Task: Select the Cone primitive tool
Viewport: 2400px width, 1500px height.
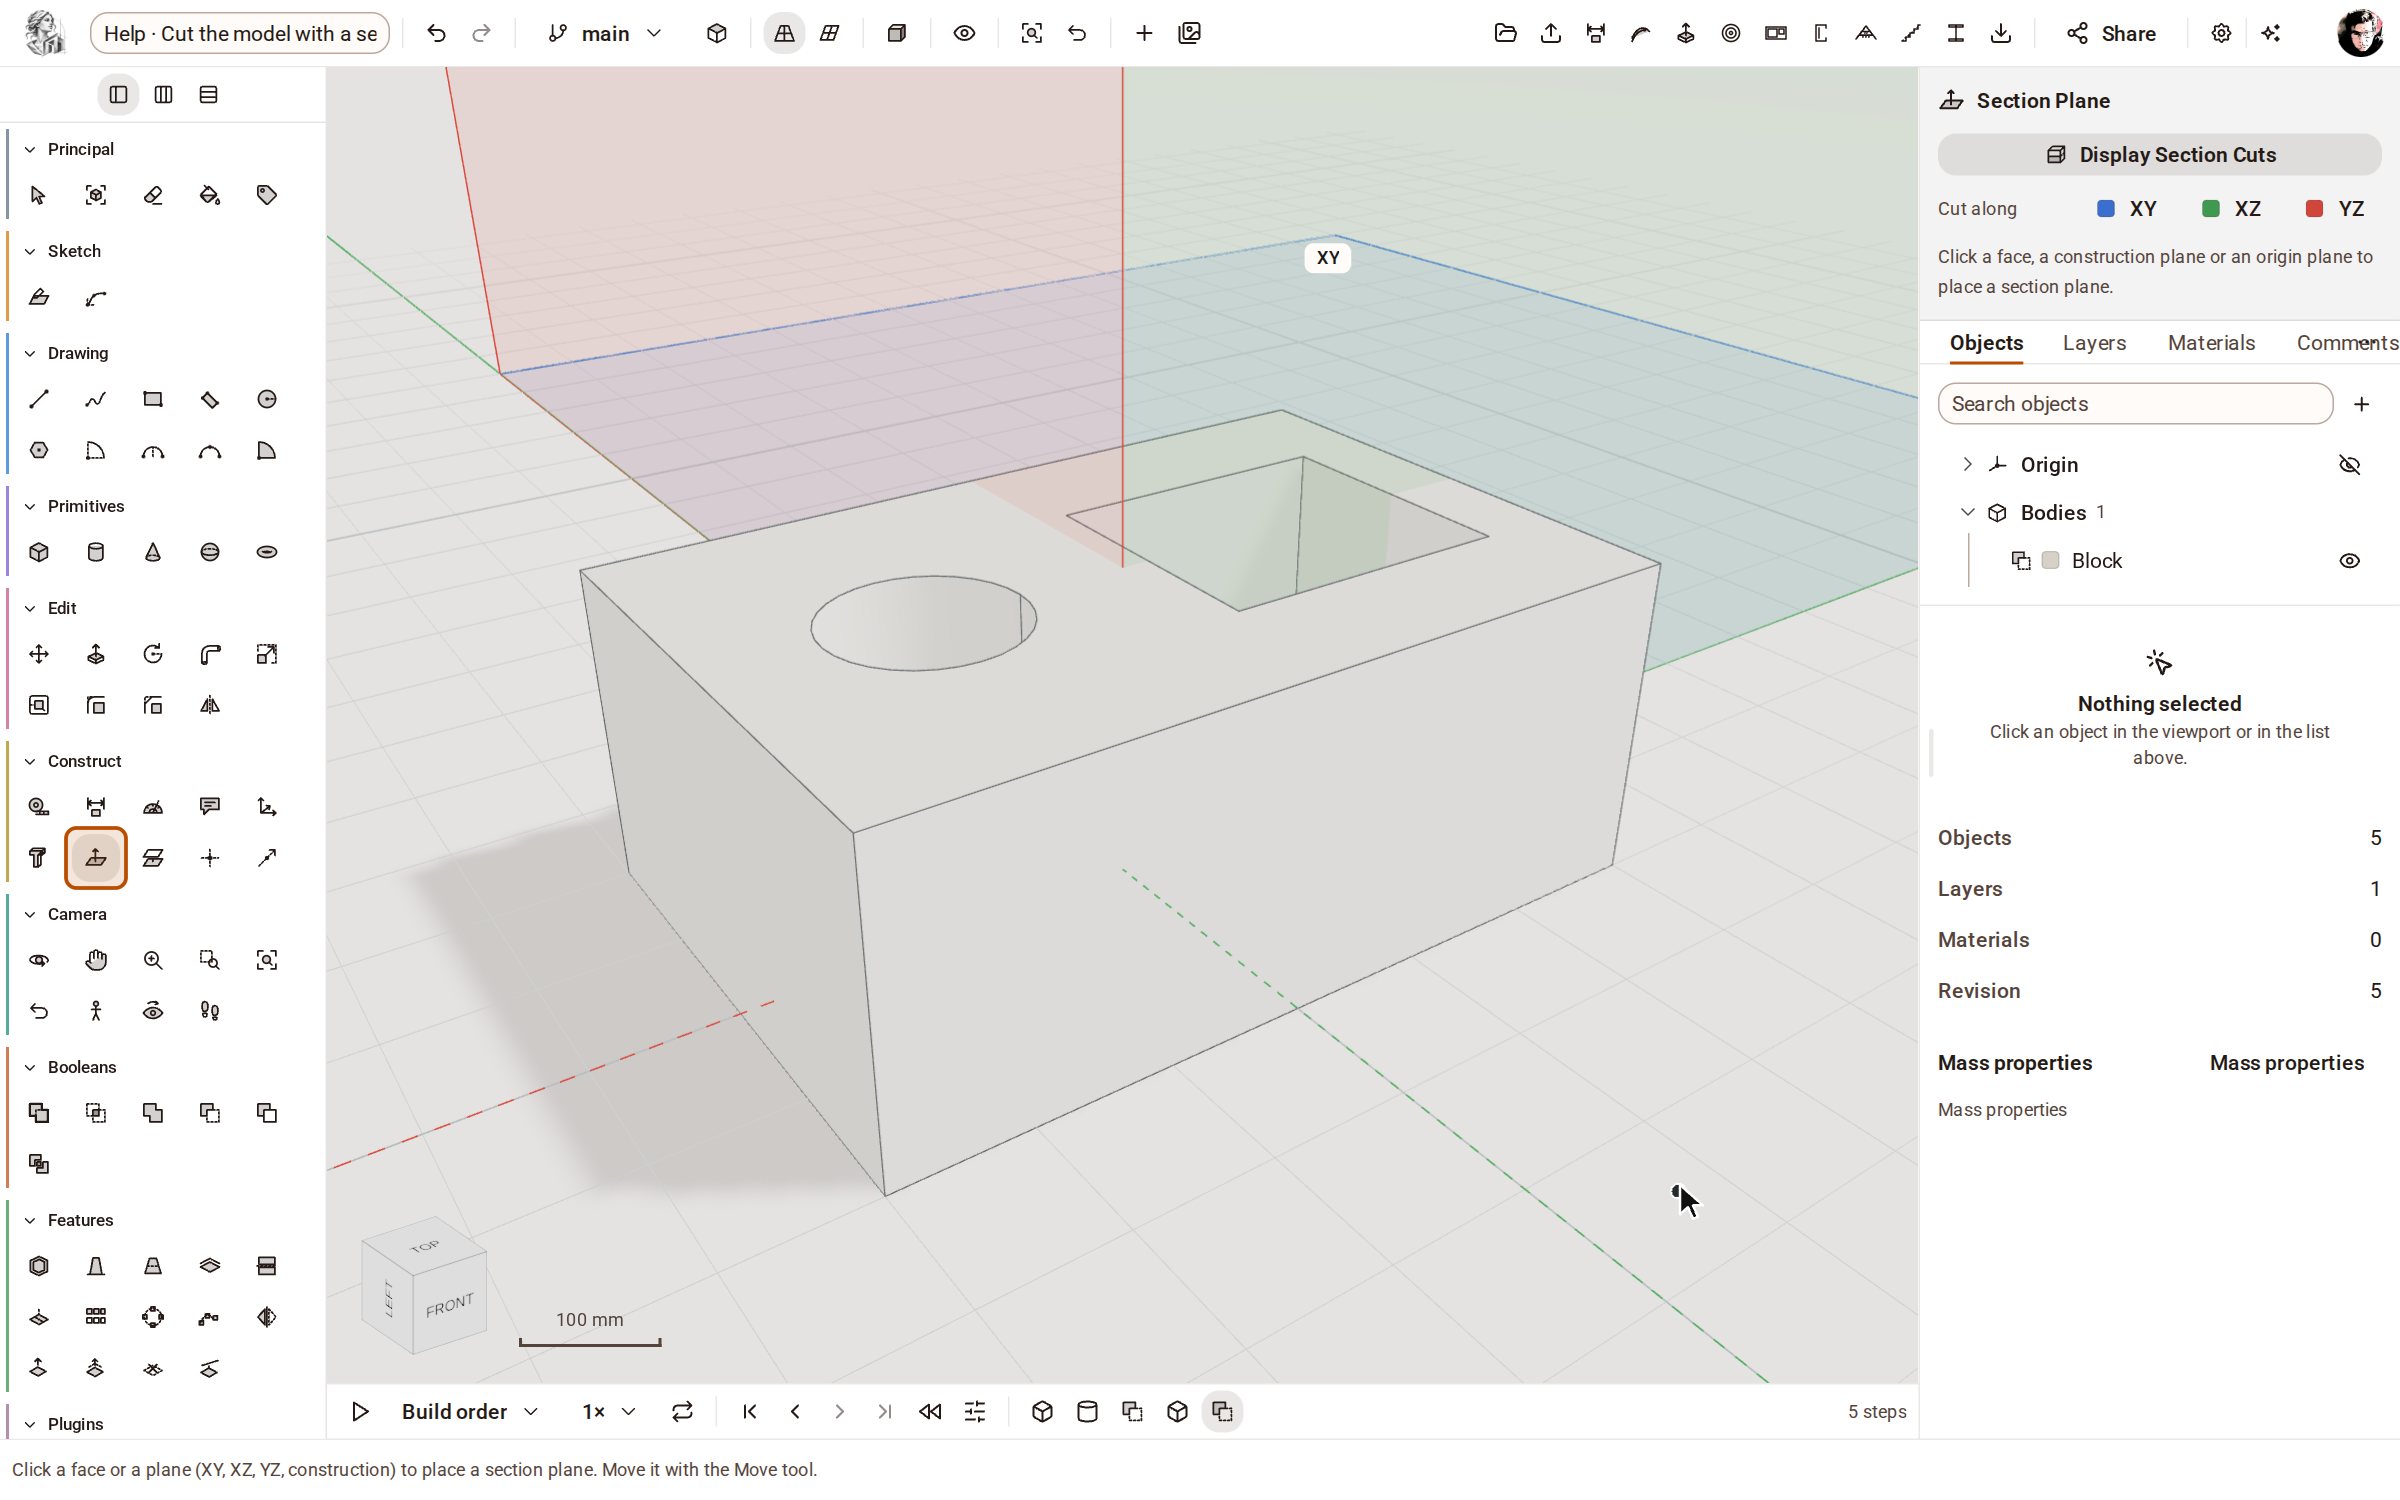Action: click(153, 552)
